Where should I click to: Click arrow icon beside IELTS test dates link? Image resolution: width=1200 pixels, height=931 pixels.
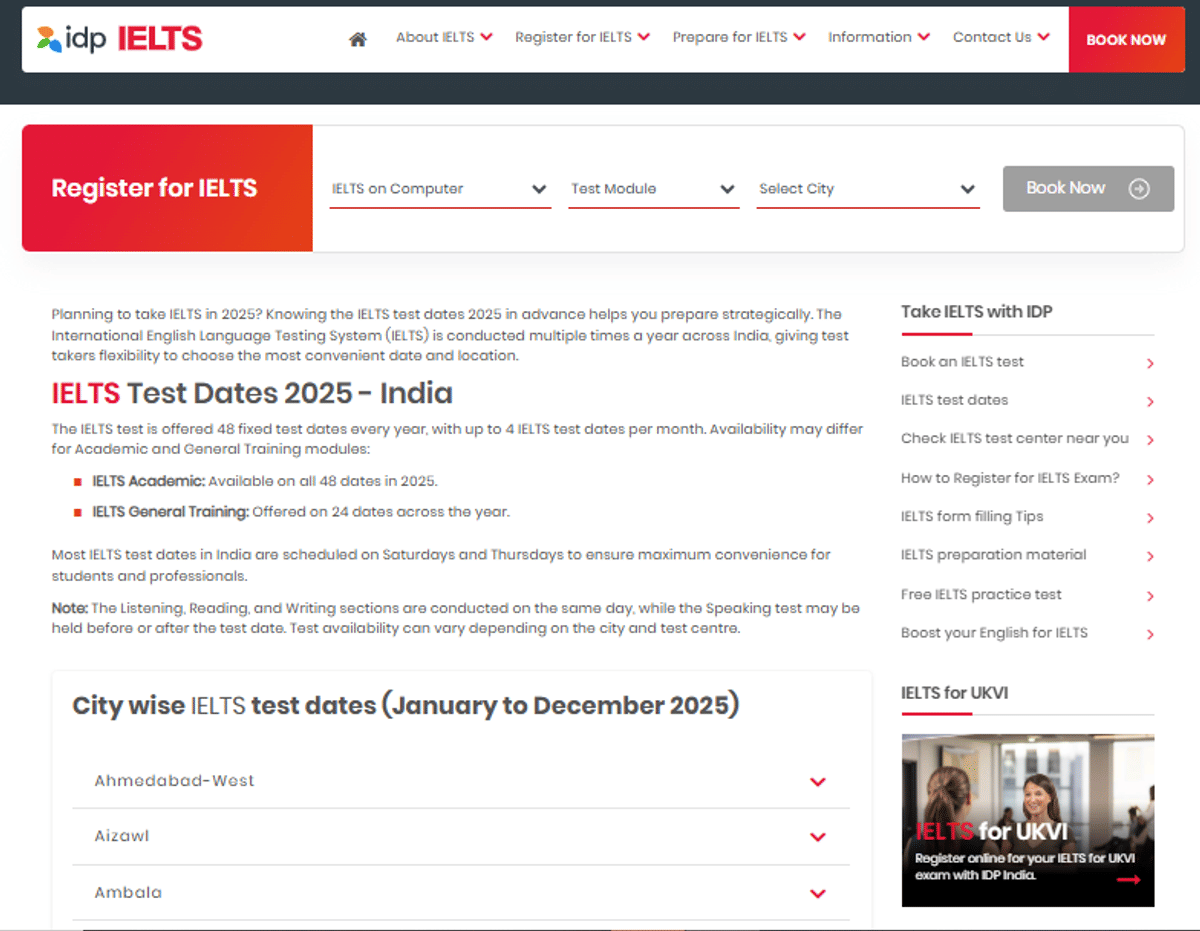click(x=1150, y=402)
